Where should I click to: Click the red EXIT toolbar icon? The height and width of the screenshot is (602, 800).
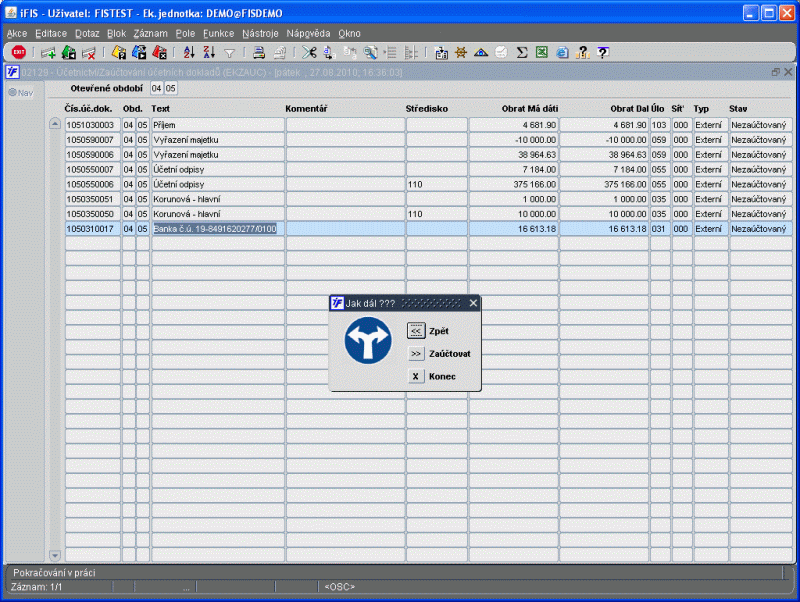click(18, 52)
